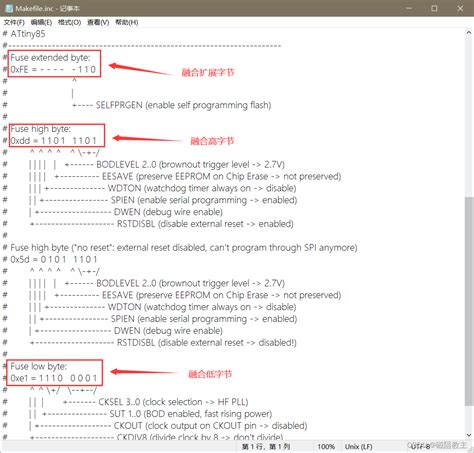Click the vertical scrollbar thumb
This screenshot has height=453, width=474.
[469, 301]
